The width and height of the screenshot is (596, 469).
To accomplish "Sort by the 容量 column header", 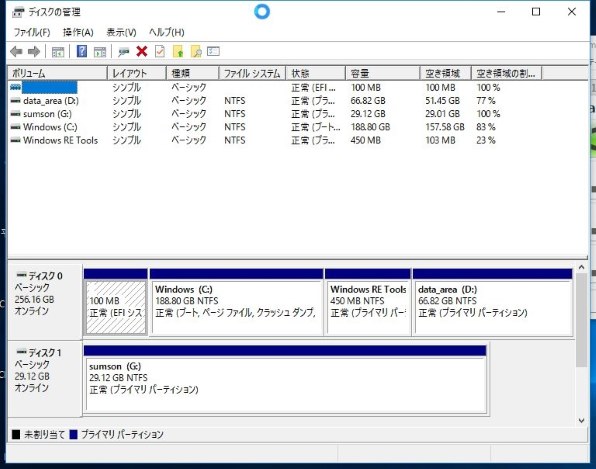I will 383,73.
